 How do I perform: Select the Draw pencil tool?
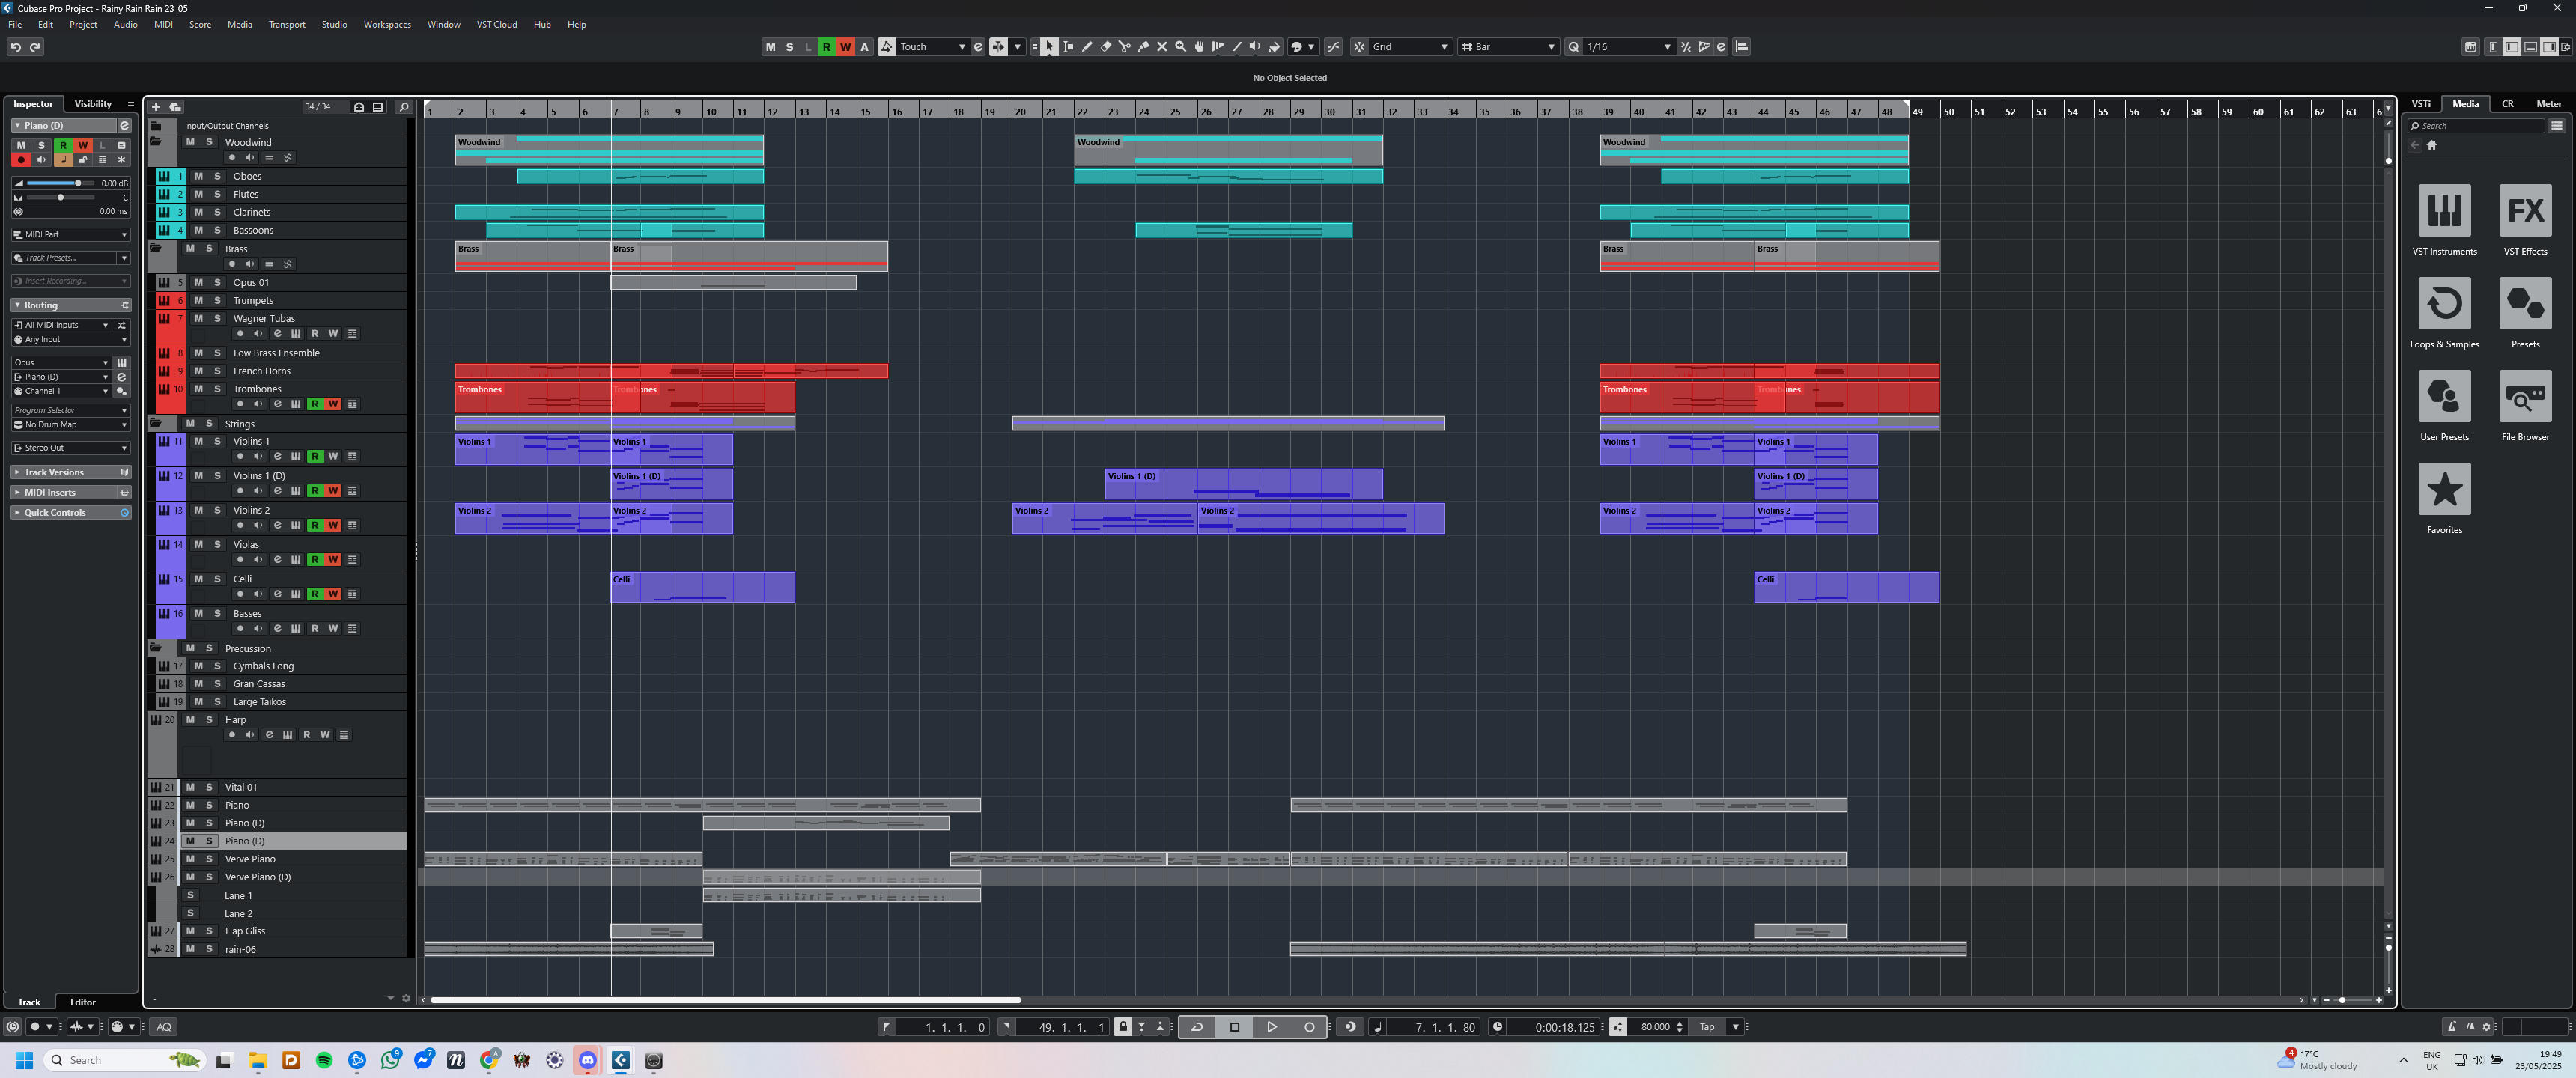coord(1087,47)
